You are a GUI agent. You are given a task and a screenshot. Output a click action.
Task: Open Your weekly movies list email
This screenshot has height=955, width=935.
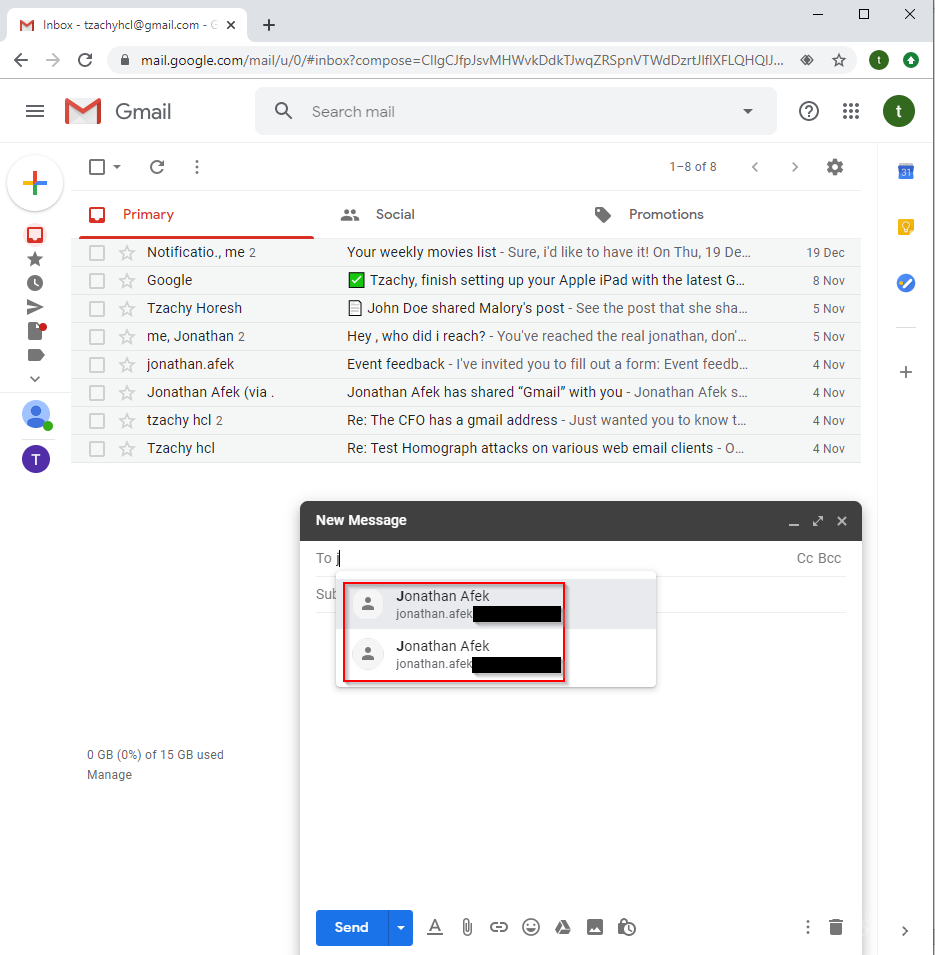(x=466, y=252)
